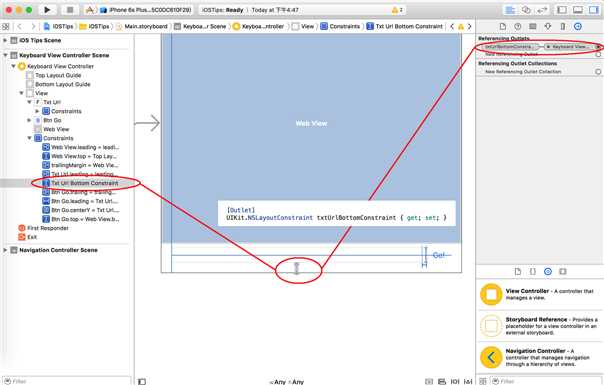Expand the Navigation Controller Scene
Screen dimensions: 604x385
click(5, 250)
